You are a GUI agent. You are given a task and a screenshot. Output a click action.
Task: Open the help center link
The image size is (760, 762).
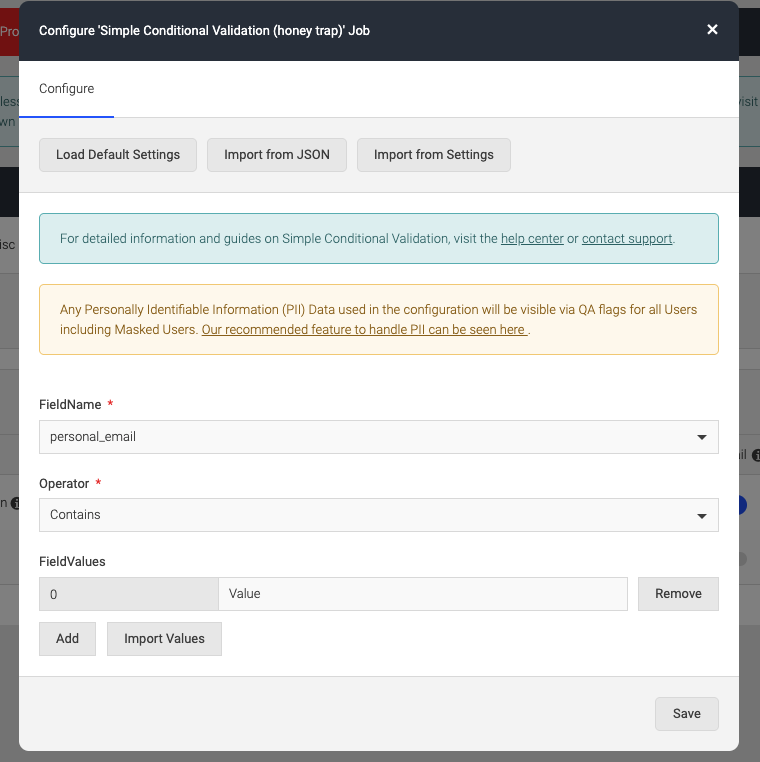coord(532,239)
